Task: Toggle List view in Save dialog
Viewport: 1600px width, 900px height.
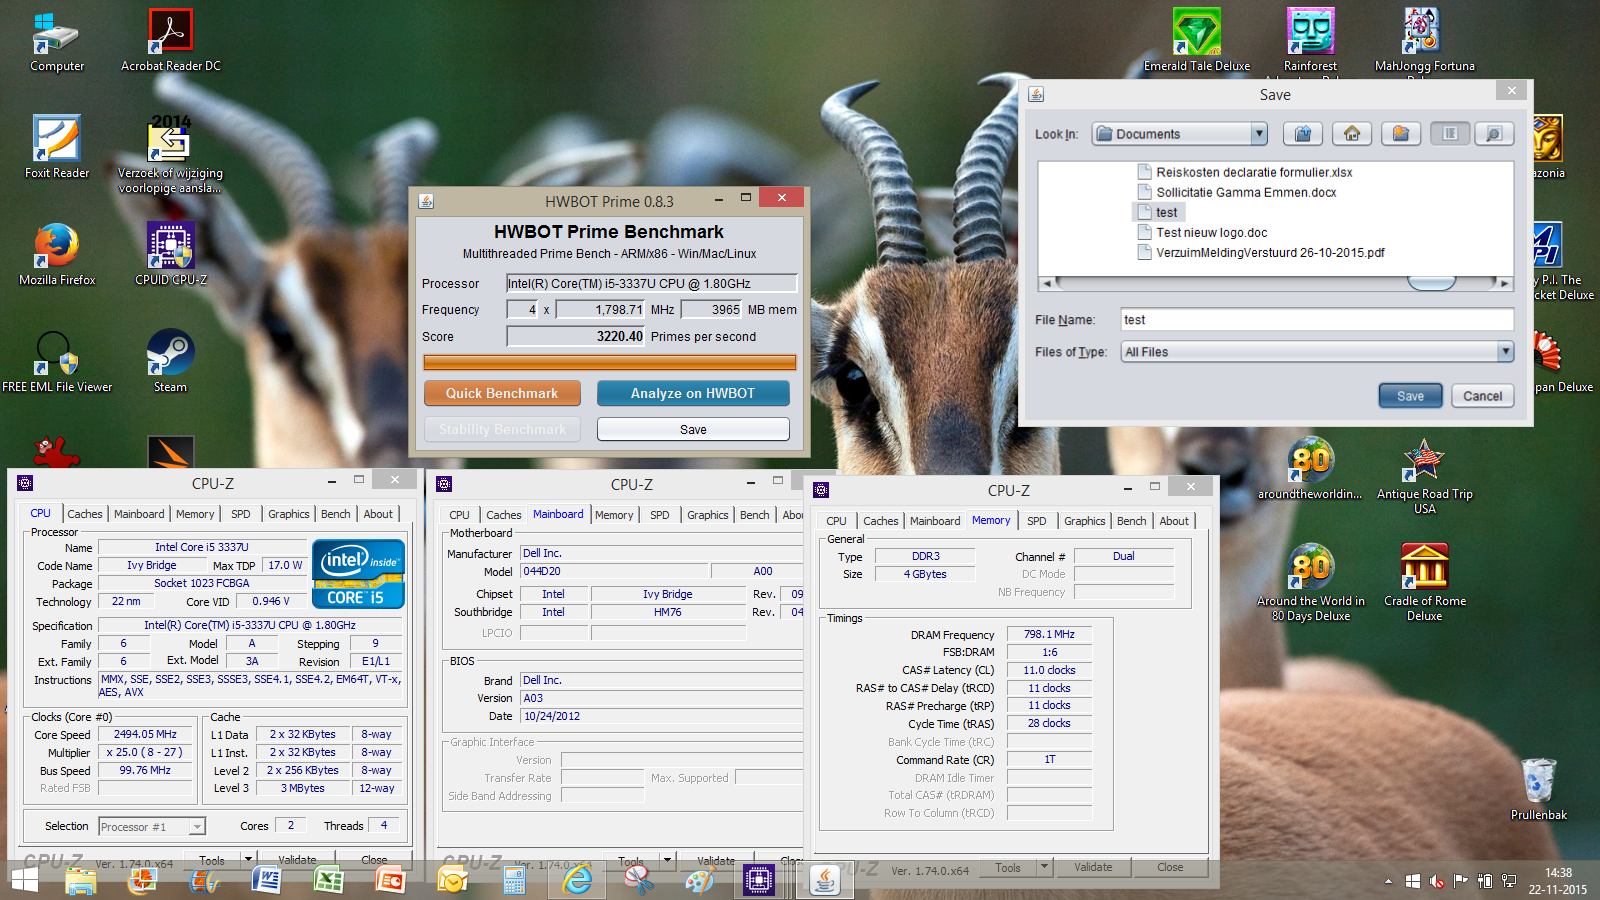Action: tap(1449, 134)
